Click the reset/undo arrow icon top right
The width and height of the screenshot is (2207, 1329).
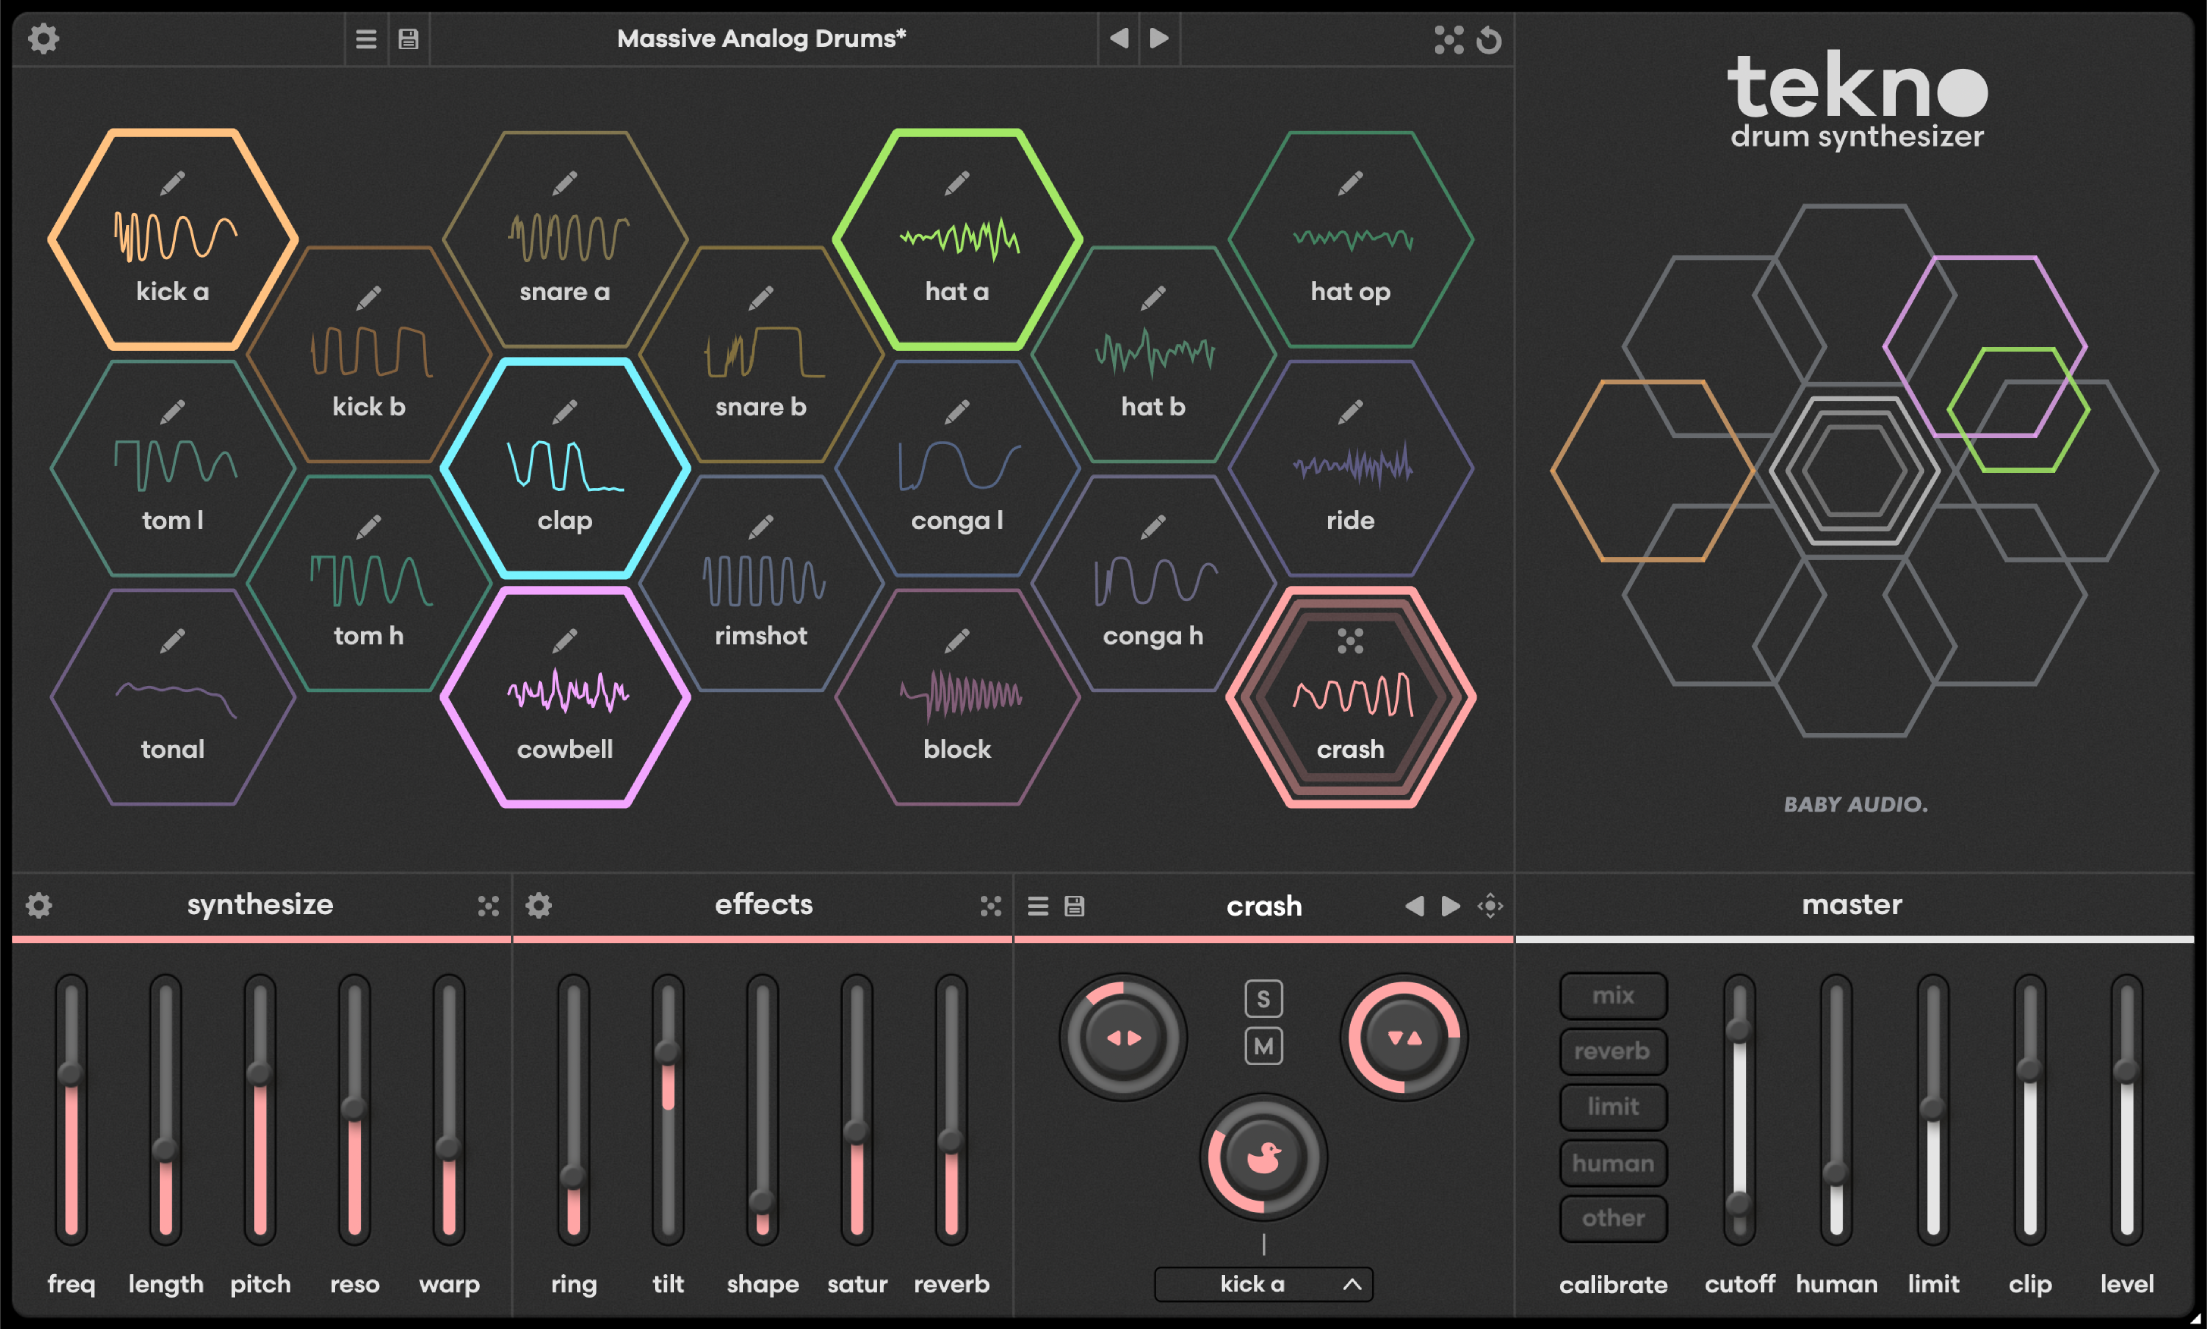[x=1489, y=39]
